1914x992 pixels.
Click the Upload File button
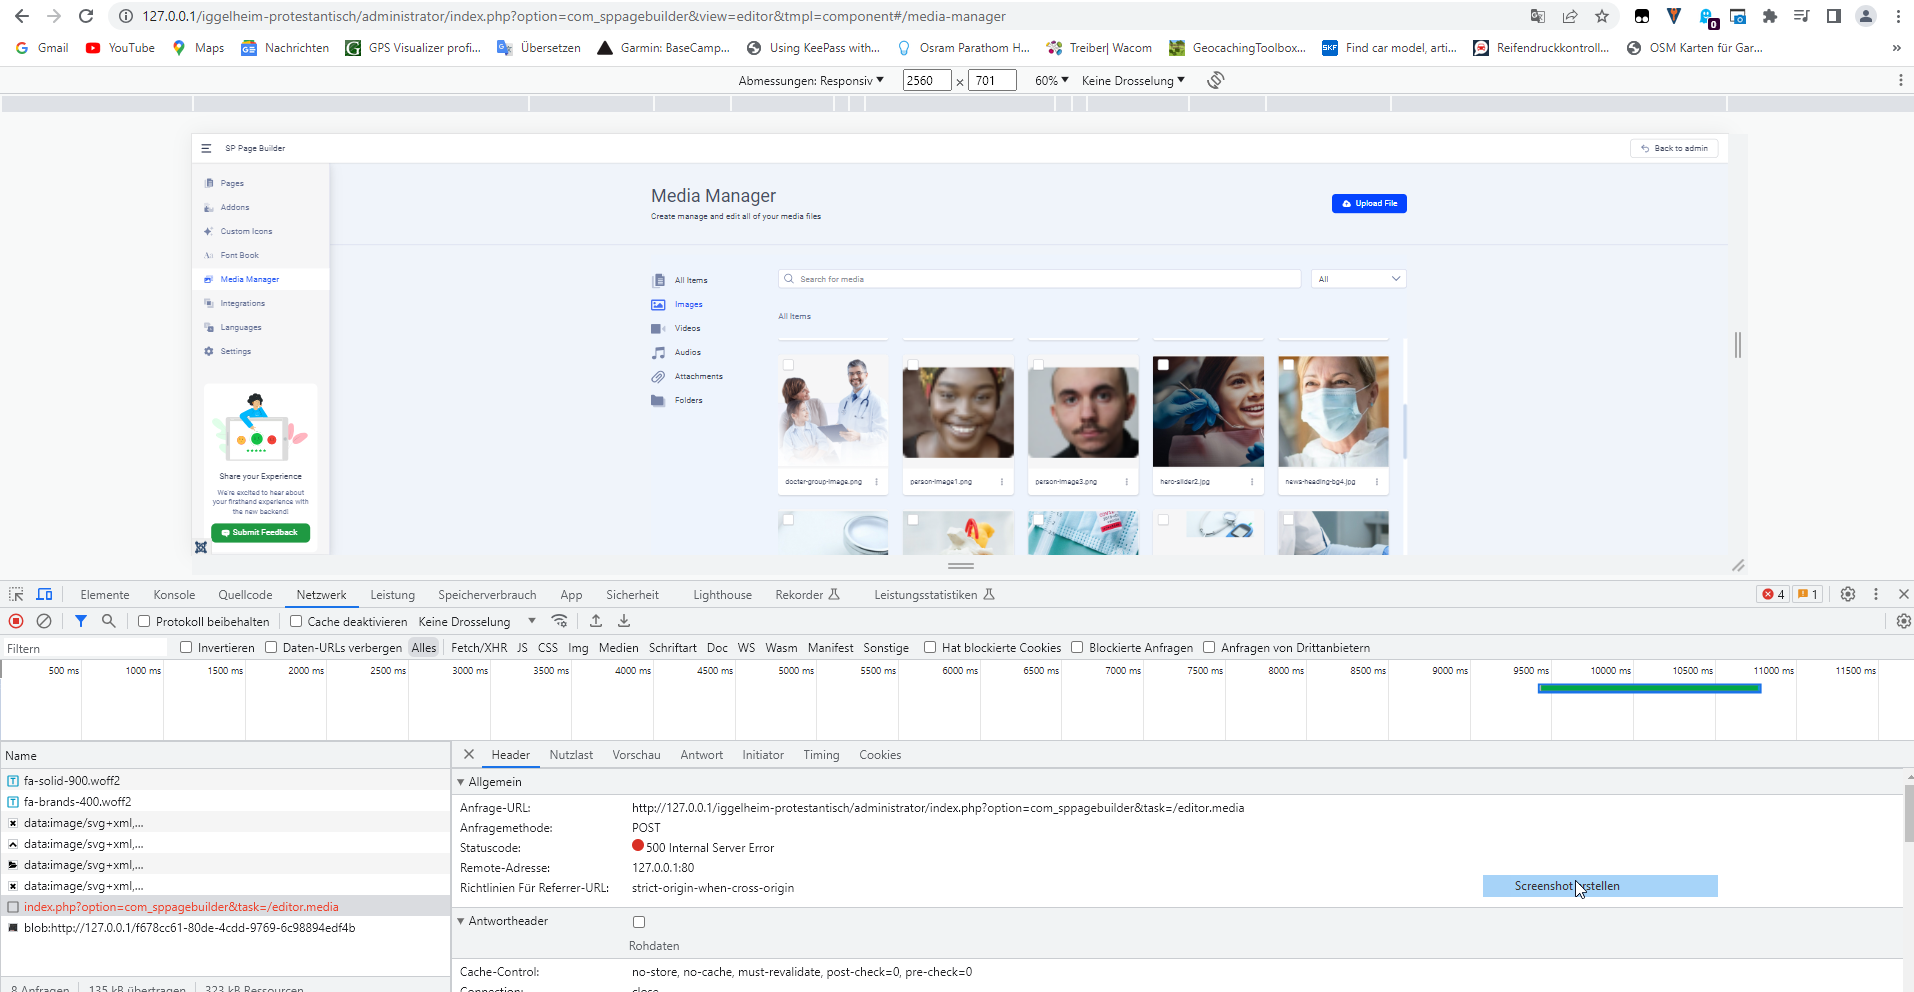pos(1369,203)
